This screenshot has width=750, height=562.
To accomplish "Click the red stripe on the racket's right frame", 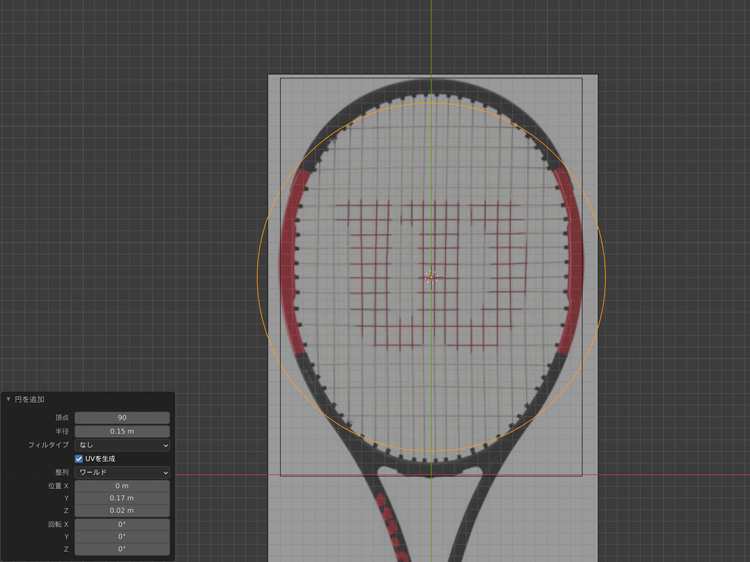I will tap(569, 260).
